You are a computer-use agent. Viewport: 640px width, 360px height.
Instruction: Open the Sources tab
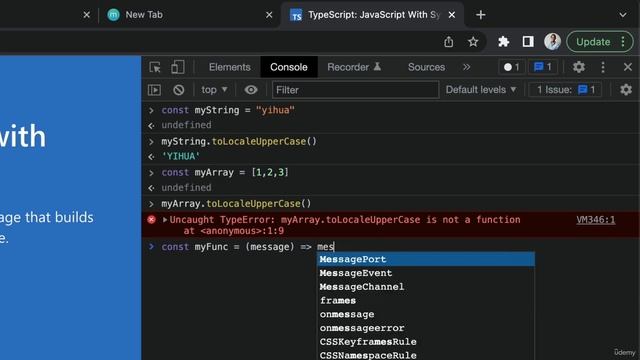pyautogui.click(x=426, y=67)
